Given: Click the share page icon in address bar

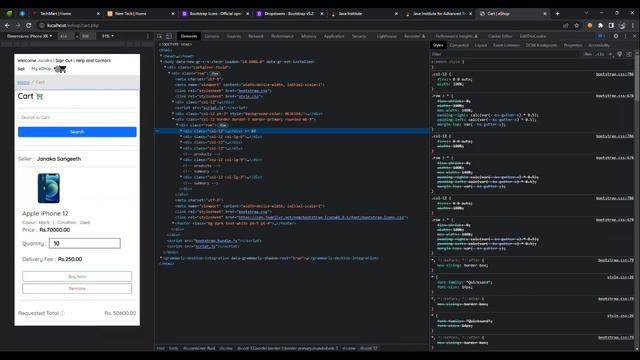Looking at the screenshot, I should [x=566, y=25].
